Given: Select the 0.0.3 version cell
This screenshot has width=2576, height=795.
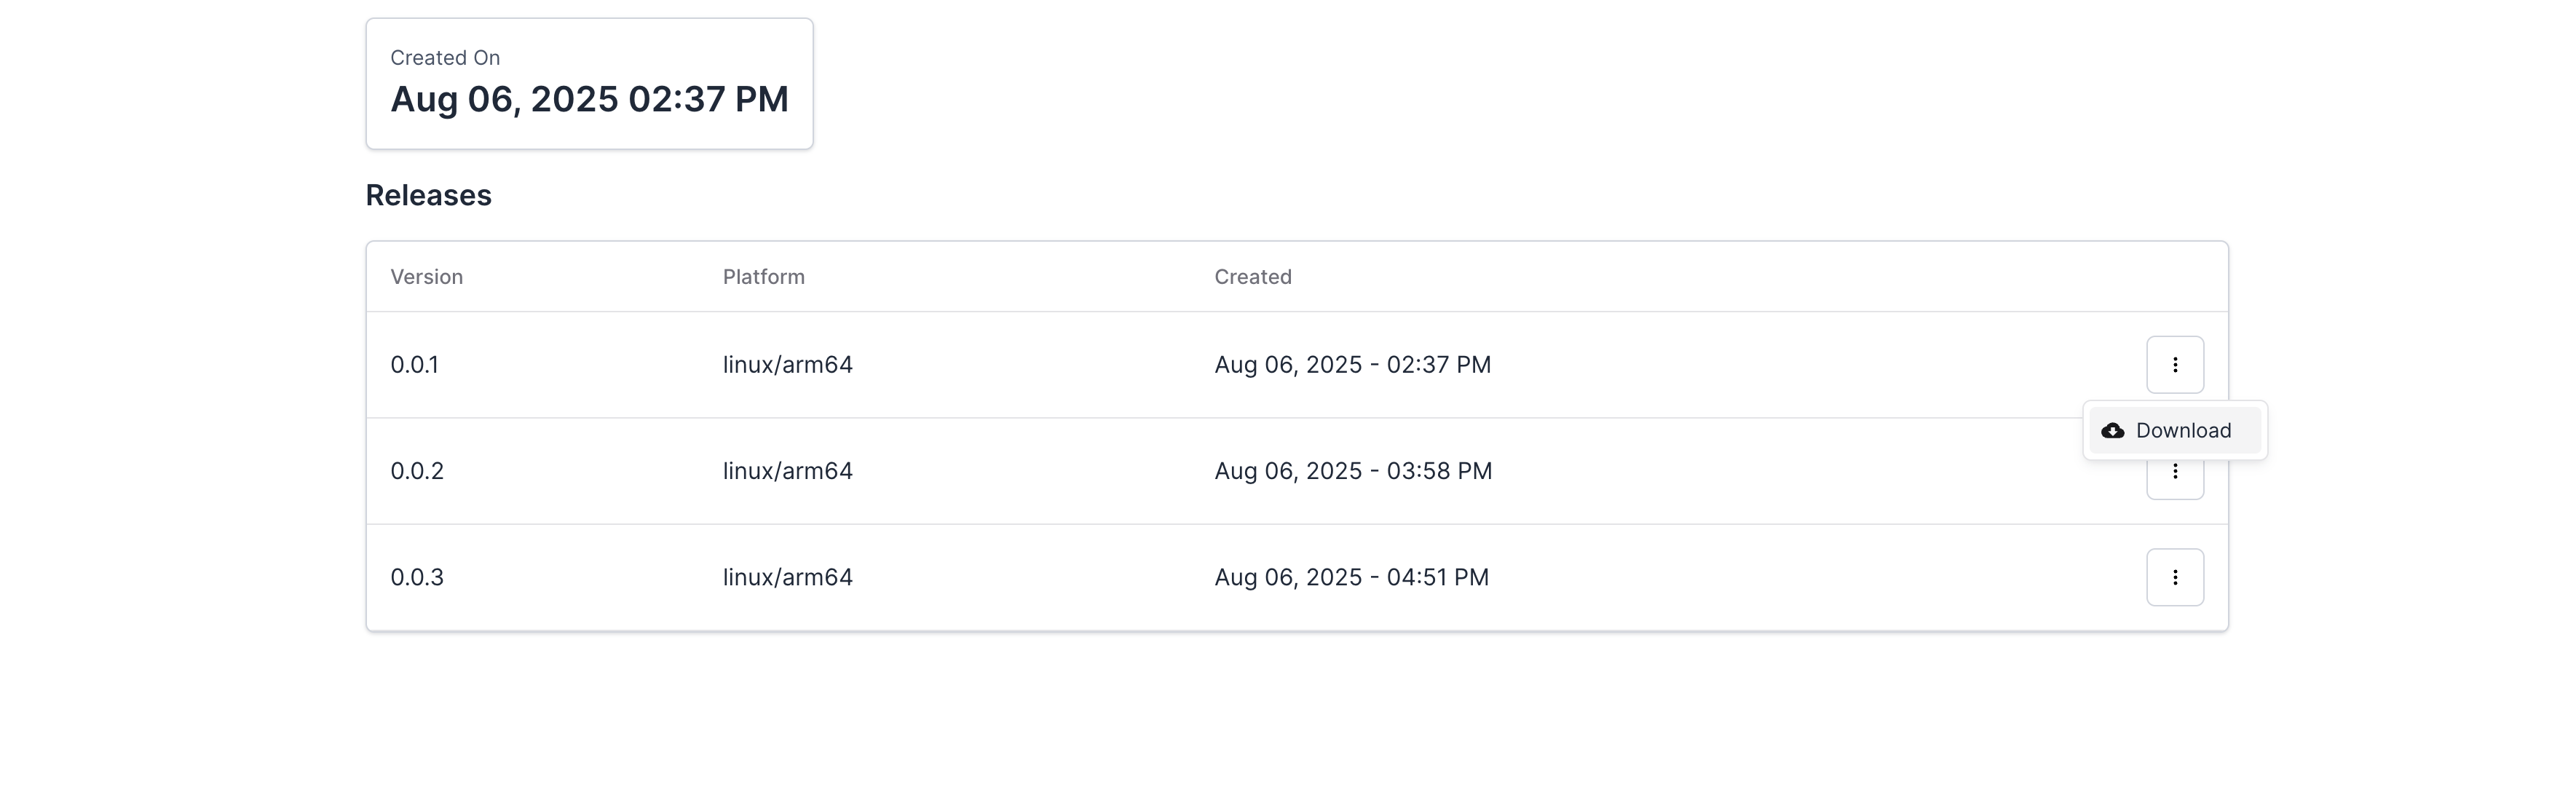Looking at the screenshot, I should coord(417,577).
